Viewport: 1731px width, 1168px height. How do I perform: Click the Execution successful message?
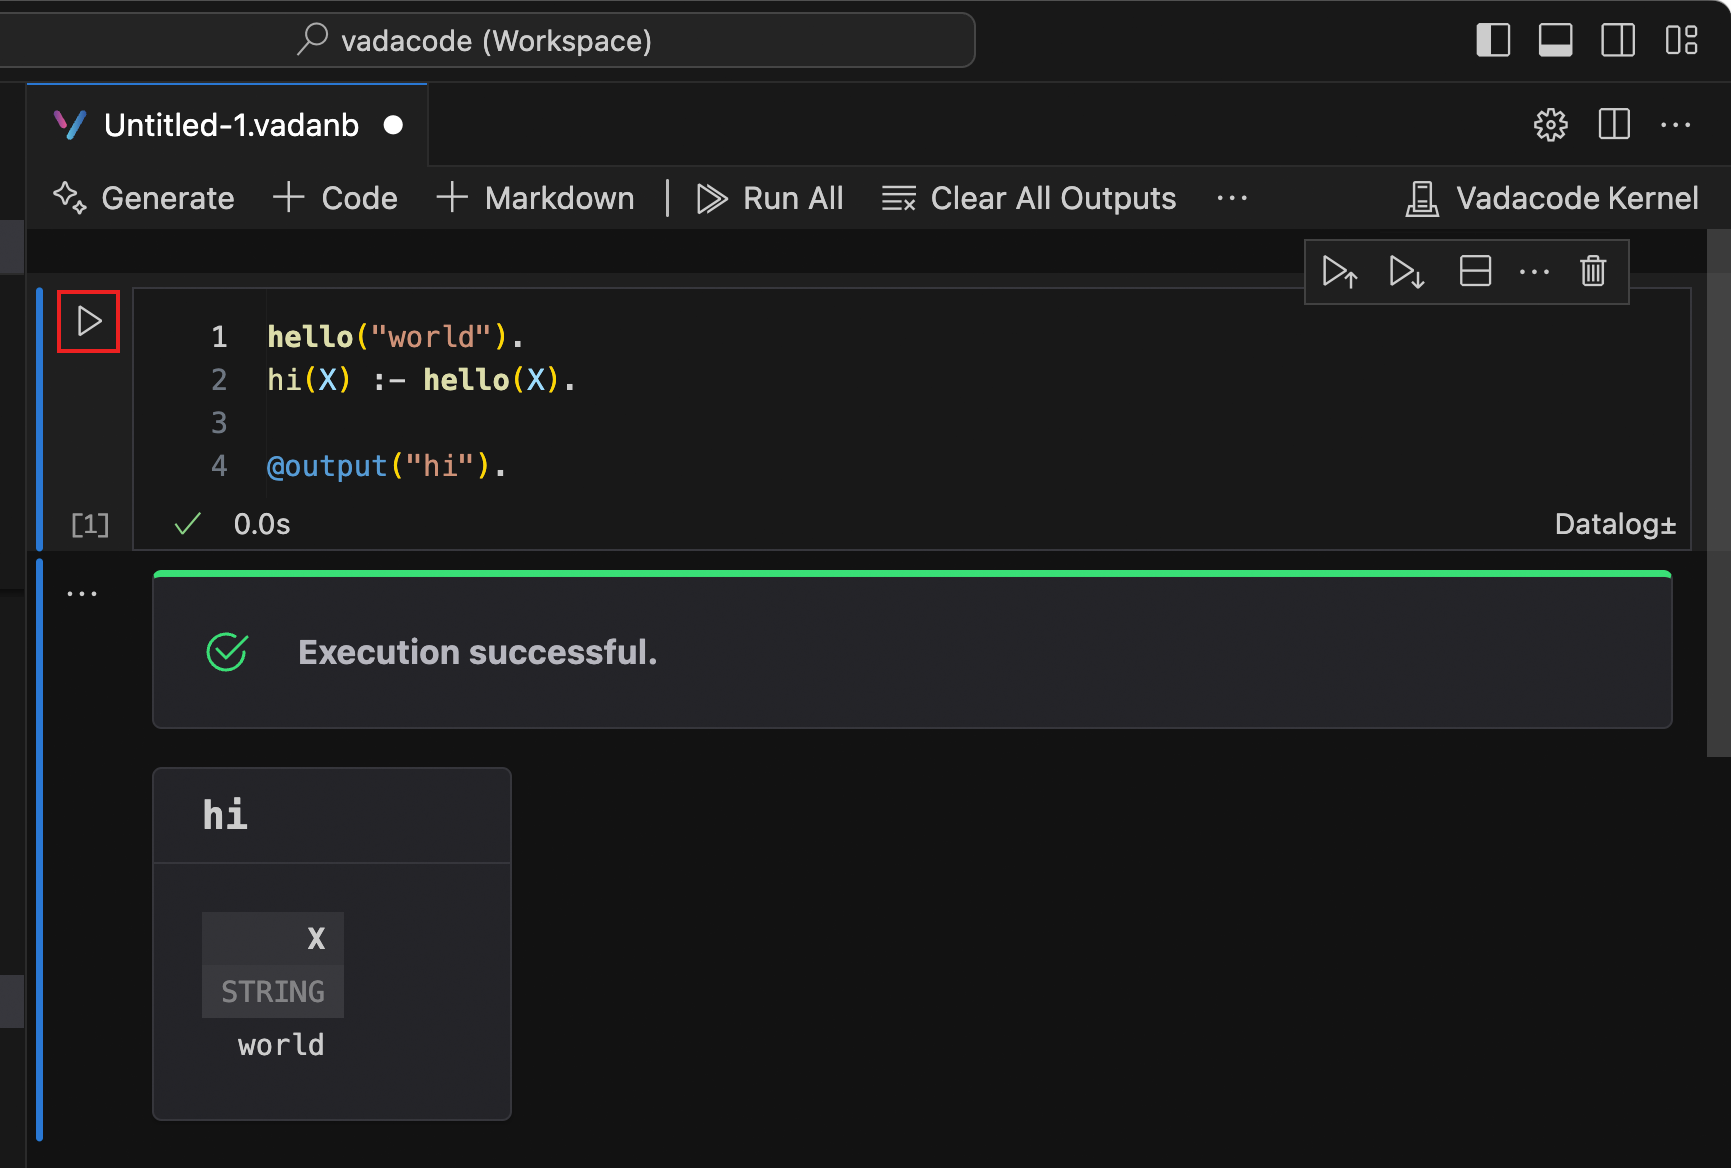478,652
